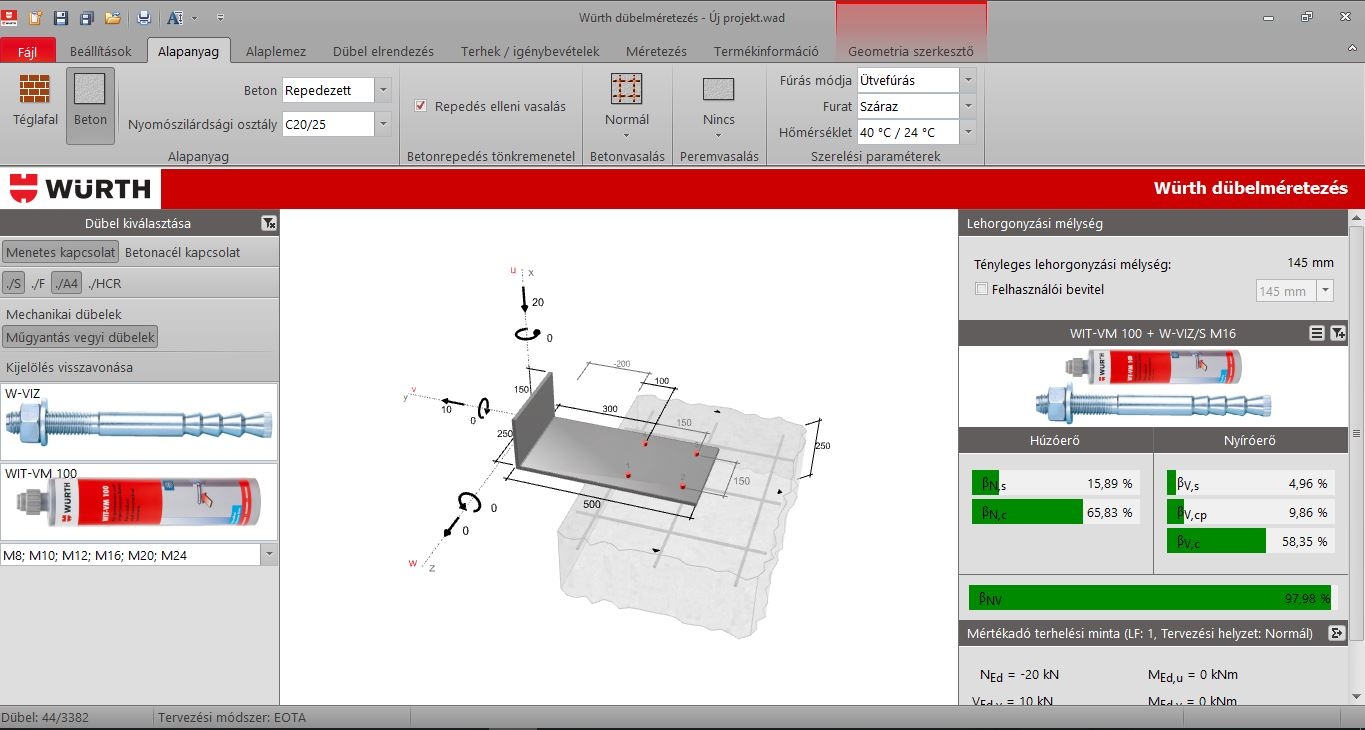Print using the printer icon
Image resolution: width=1365 pixels, height=730 pixels.
[144, 18]
